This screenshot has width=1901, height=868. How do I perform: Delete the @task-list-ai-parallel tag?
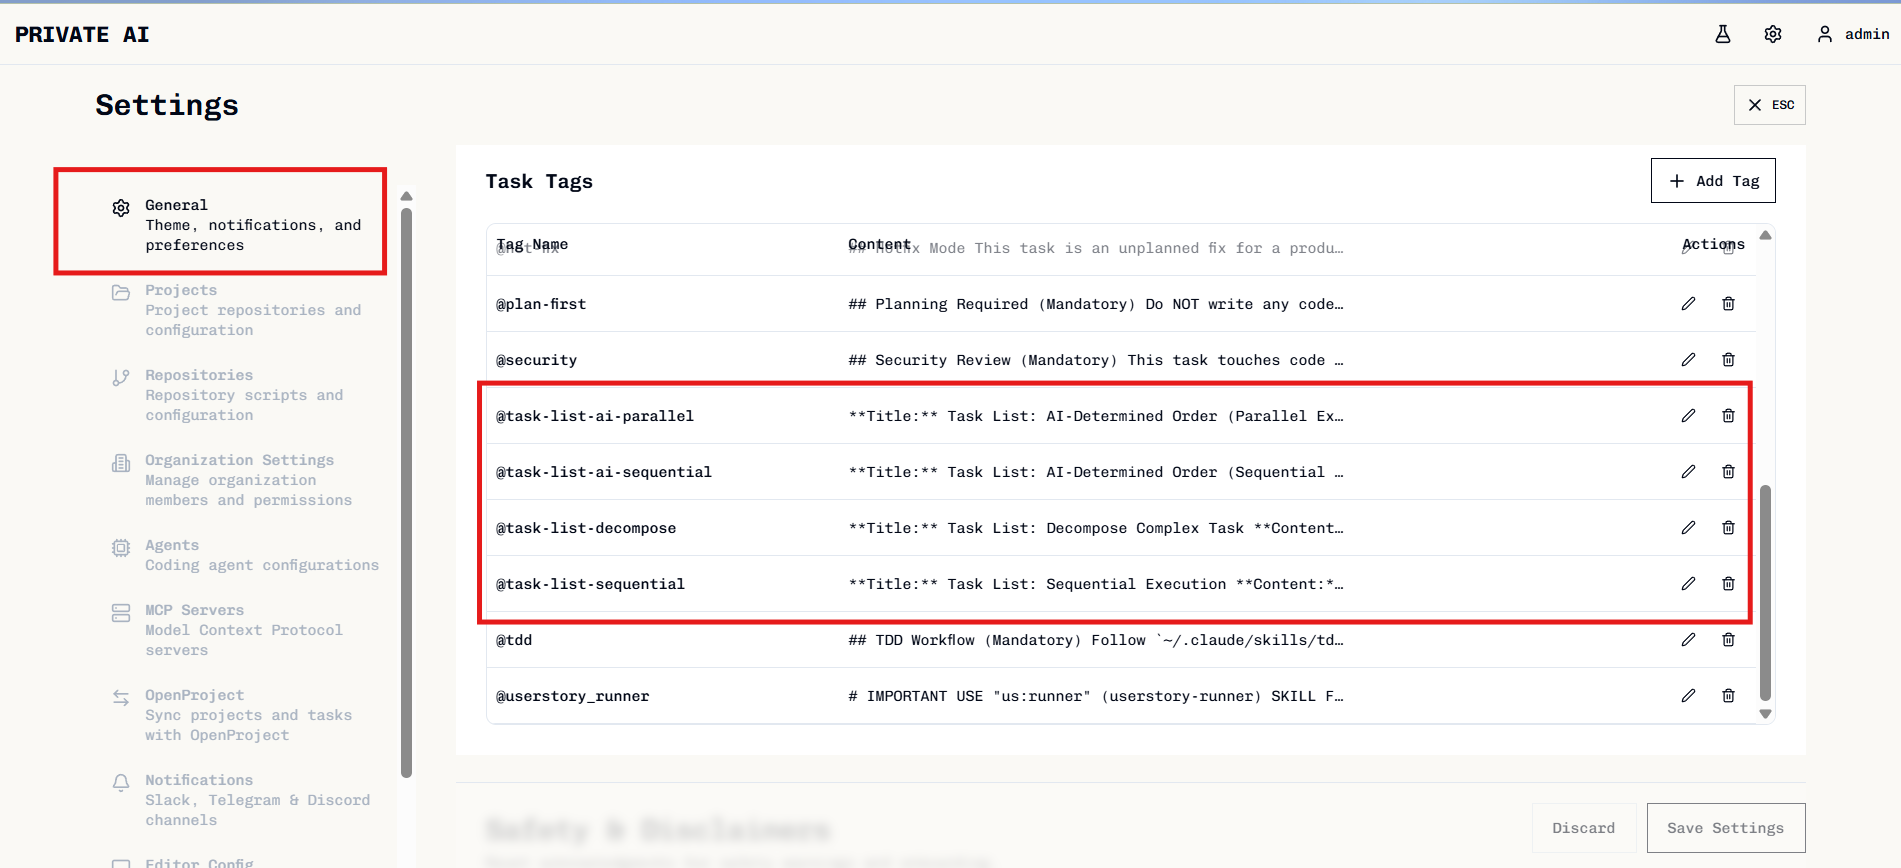tap(1728, 416)
